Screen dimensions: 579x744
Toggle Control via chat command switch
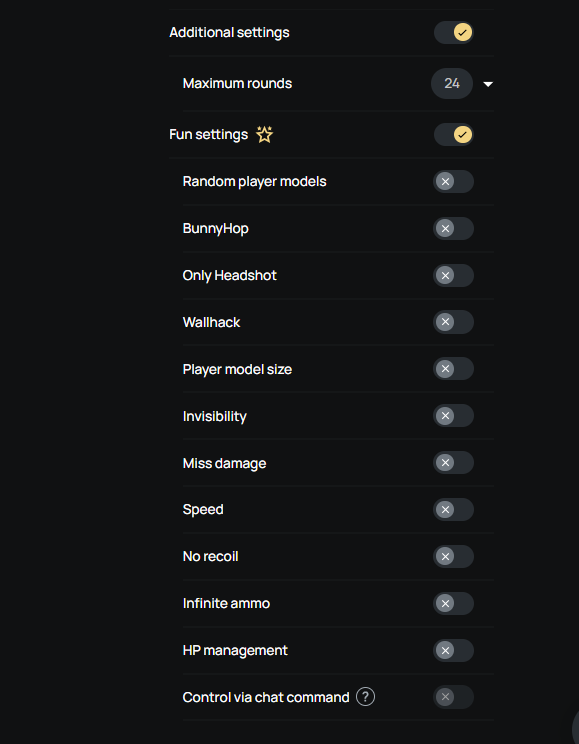coord(453,697)
